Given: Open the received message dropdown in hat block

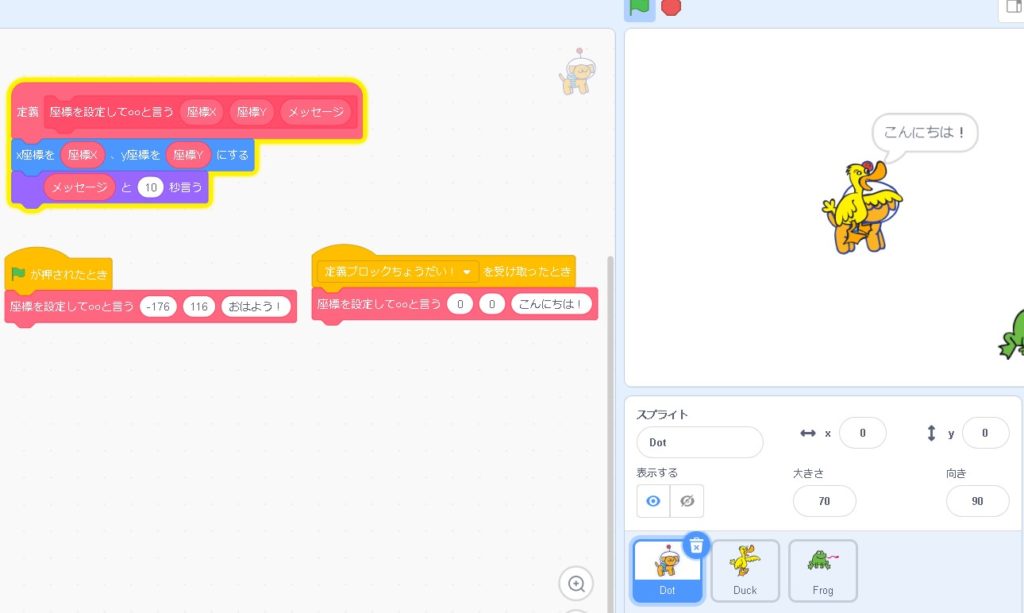Looking at the screenshot, I should pyautogui.click(x=466, y=271).
